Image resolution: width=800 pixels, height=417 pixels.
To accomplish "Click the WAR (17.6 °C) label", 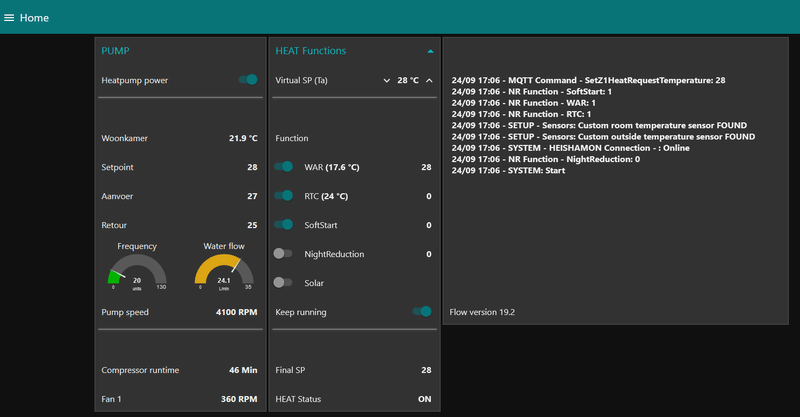I will coord(332,167).
